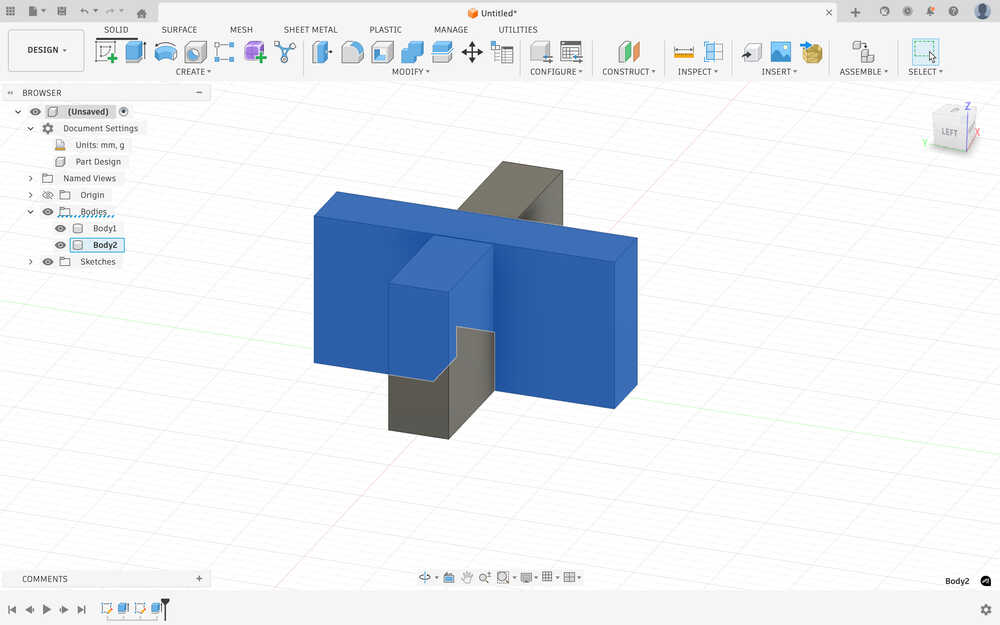Jump to the timeline beginning
Viewport: 1000px width, 625px height.
[x=12, y=609]
